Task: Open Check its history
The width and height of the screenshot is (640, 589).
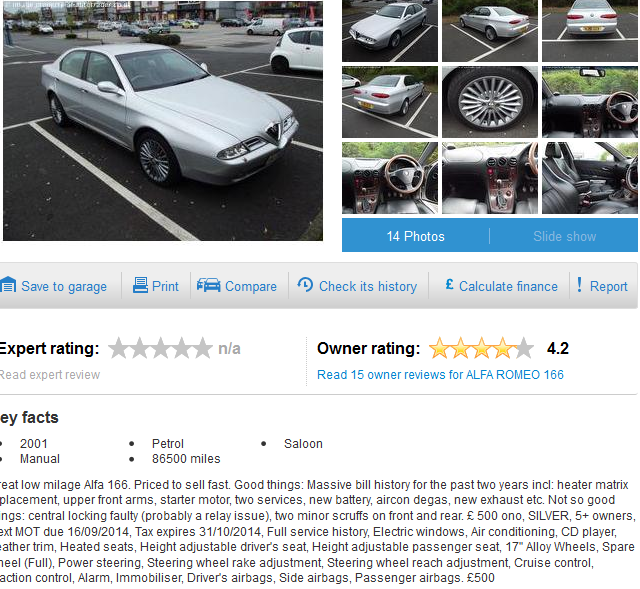Action: tap(368, 287)
